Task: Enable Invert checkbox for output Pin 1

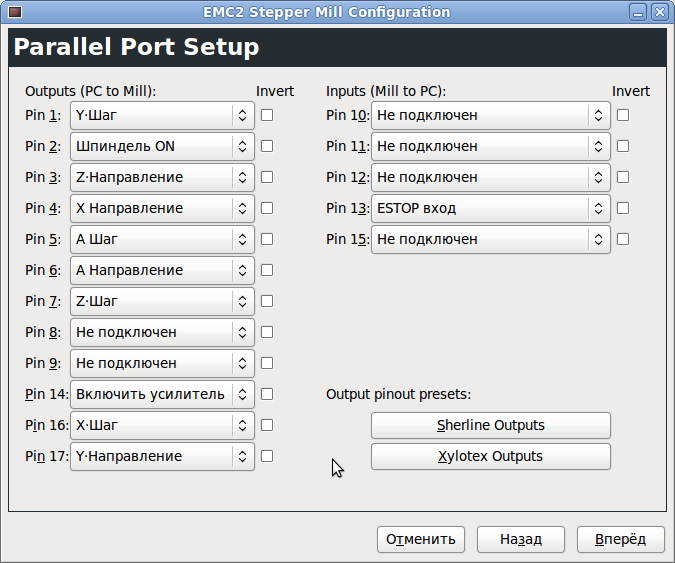Action: pyautogui.click(x=267, y=115)
